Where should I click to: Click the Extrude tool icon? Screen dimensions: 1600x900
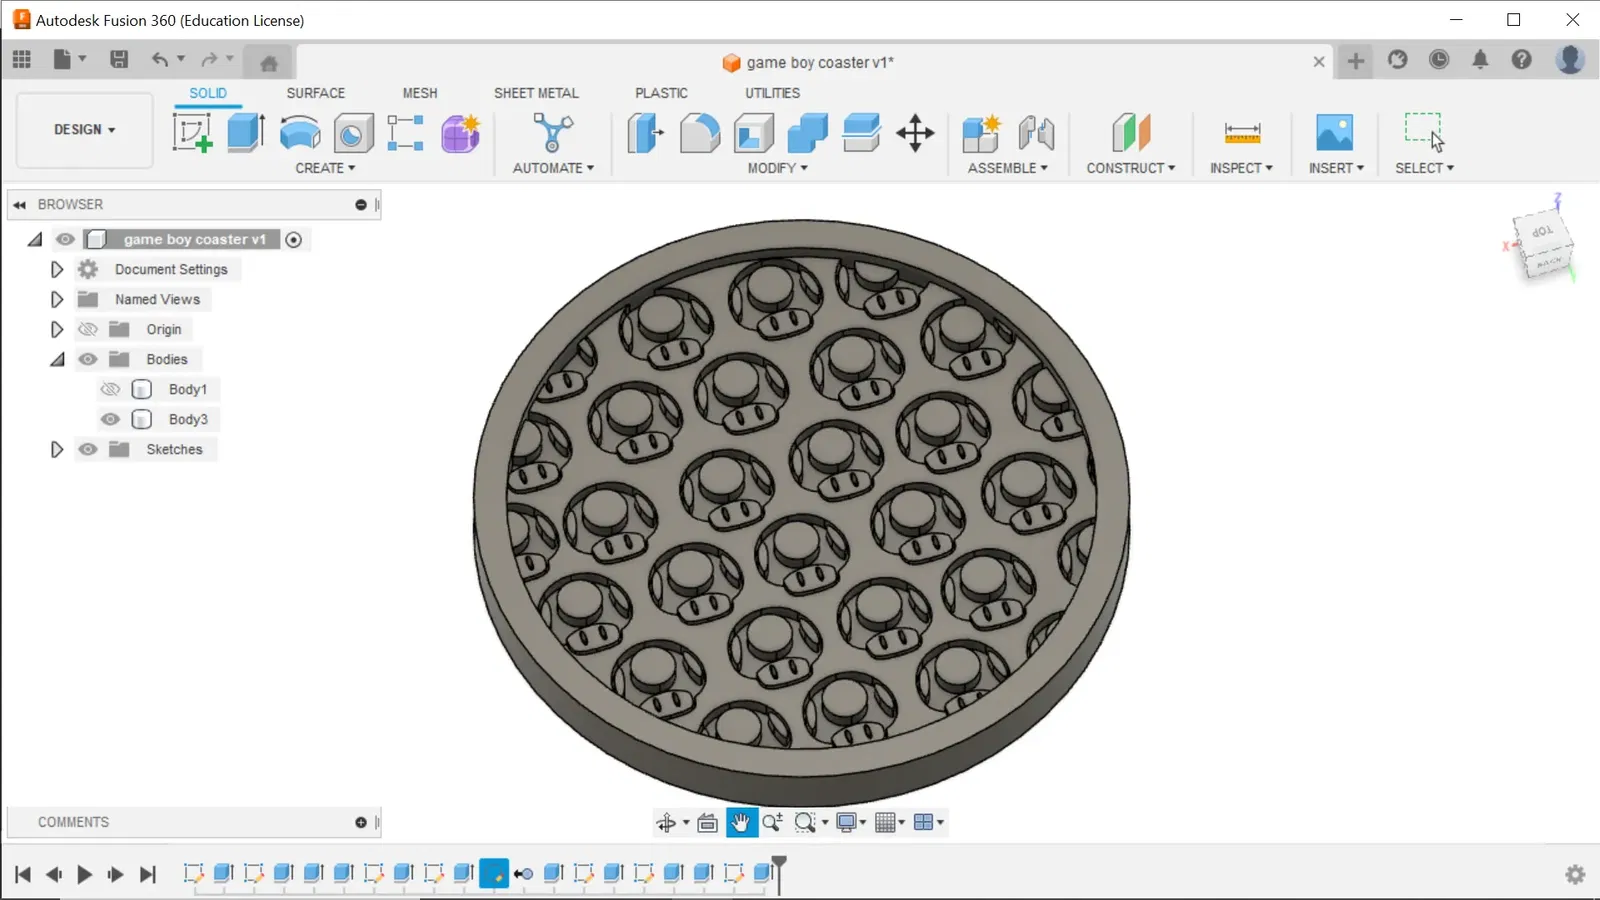pos(246,133)
